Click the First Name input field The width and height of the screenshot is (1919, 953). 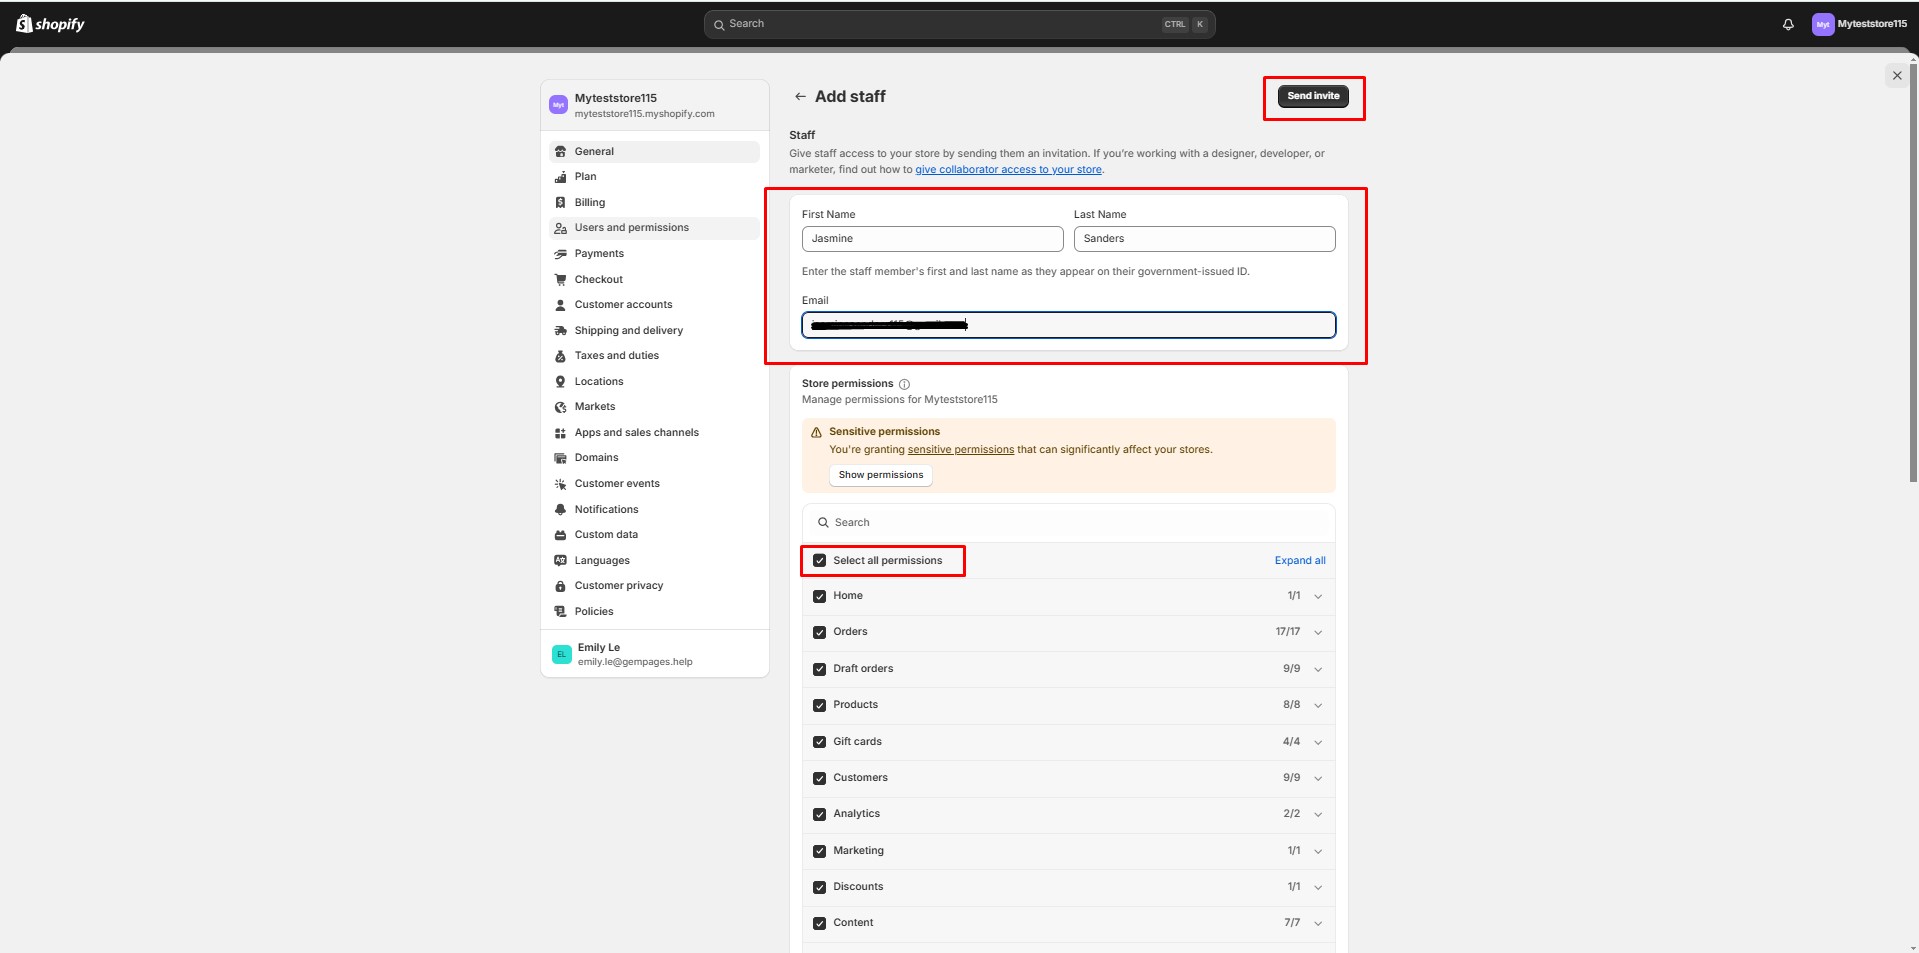coord(932,239)
